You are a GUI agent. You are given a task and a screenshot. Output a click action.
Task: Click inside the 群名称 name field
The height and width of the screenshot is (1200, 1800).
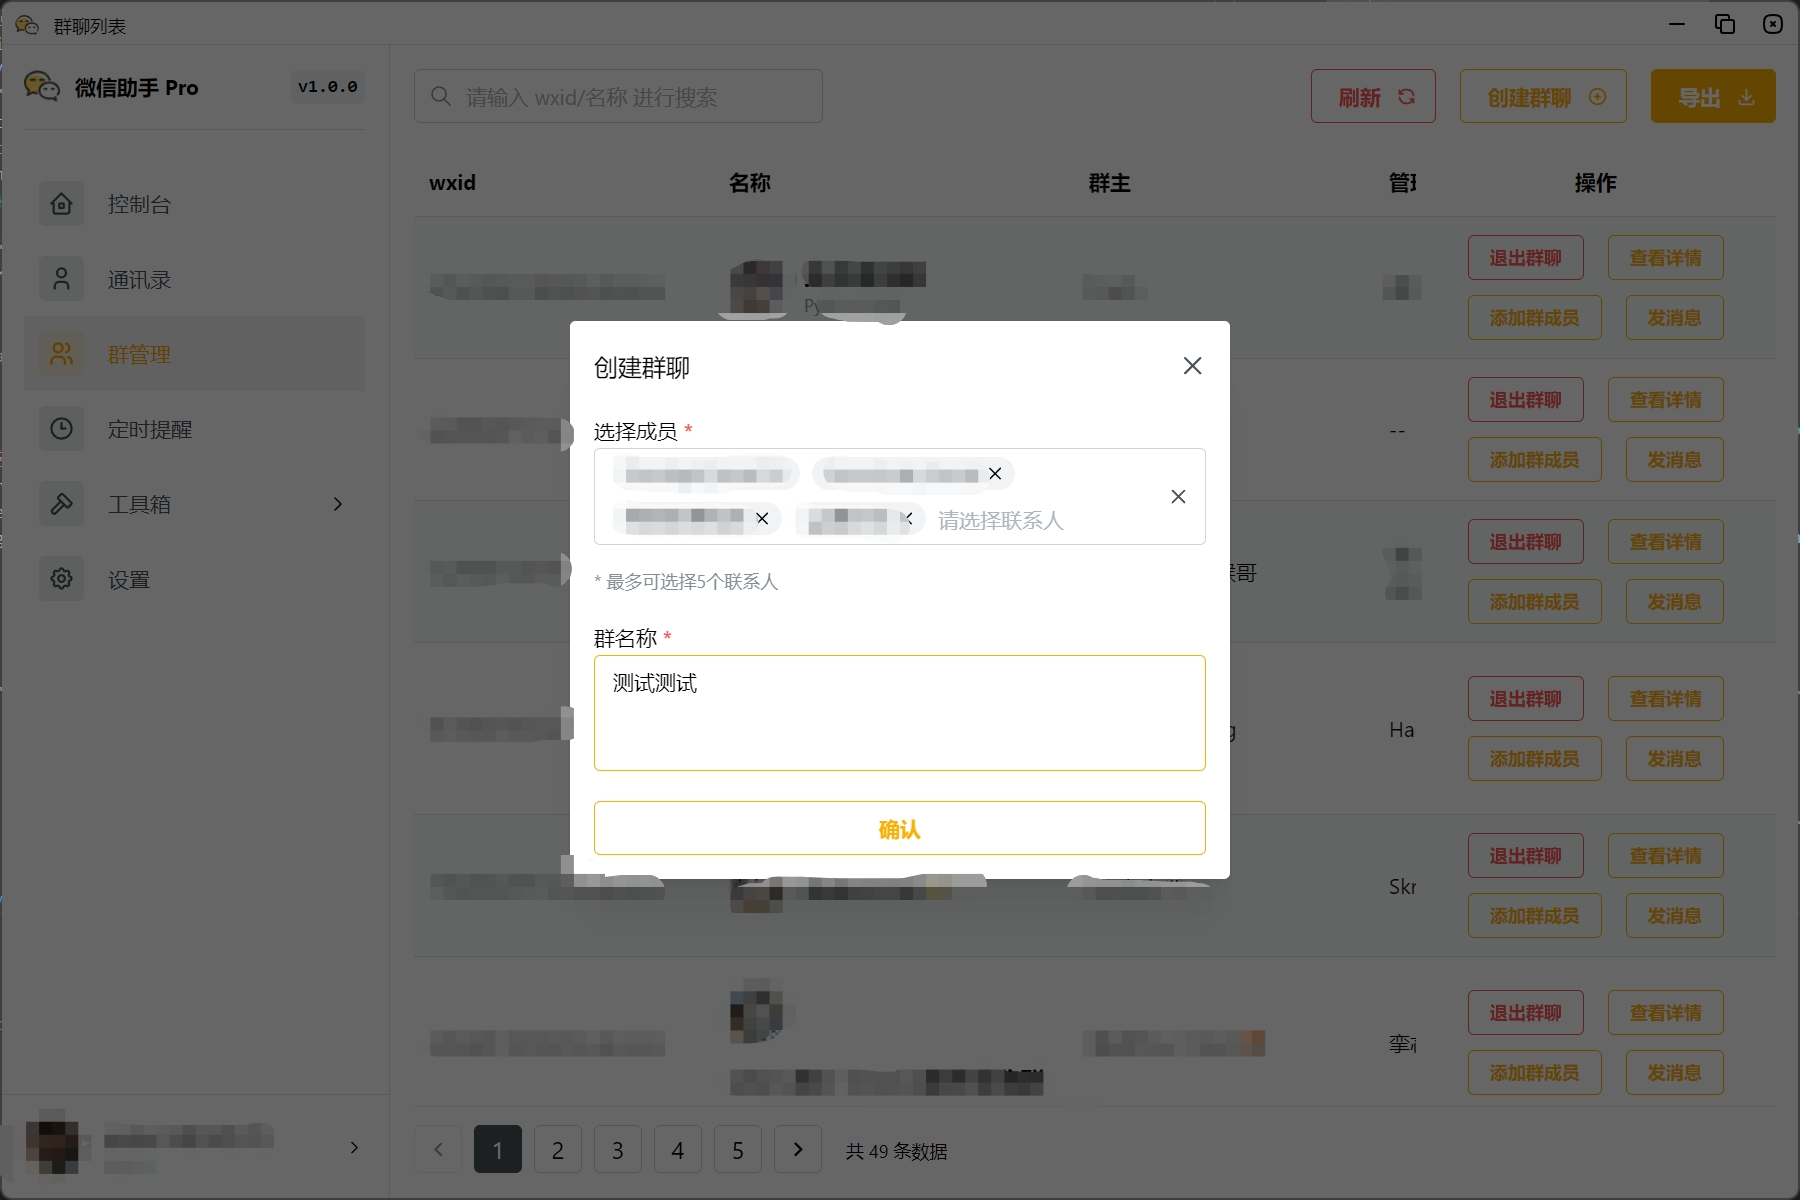click(898, 712)
